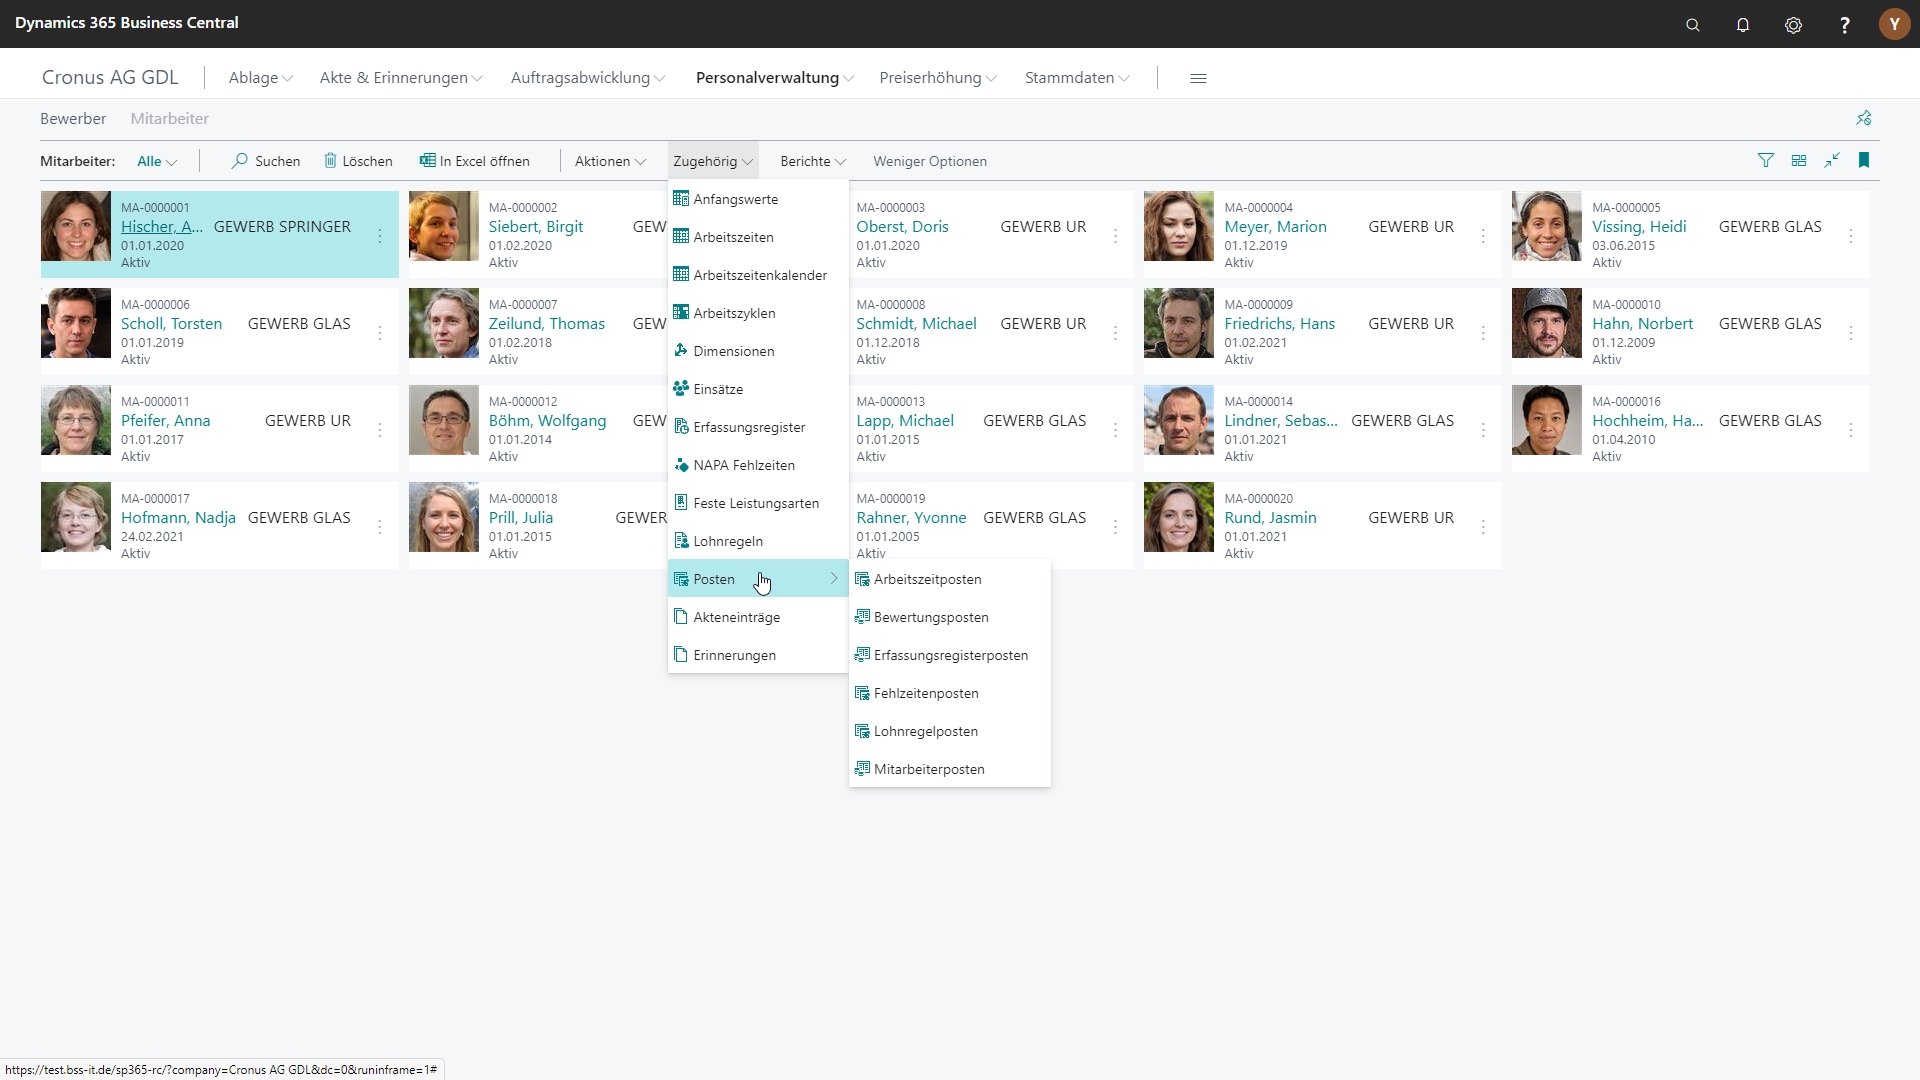Expand the Stammdaten navigation menu

click(1076, 78)
